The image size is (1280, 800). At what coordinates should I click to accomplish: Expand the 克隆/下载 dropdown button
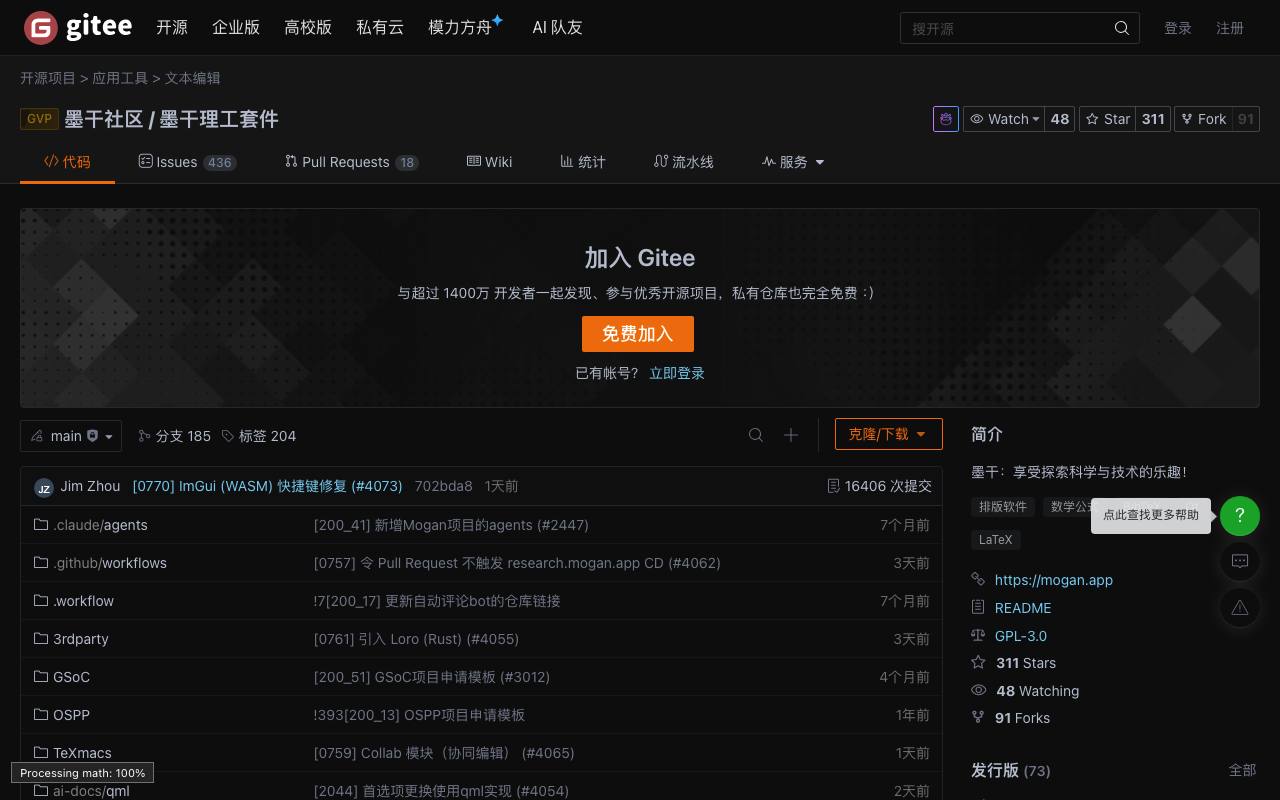pyautogui.click(x=889, y=434)
